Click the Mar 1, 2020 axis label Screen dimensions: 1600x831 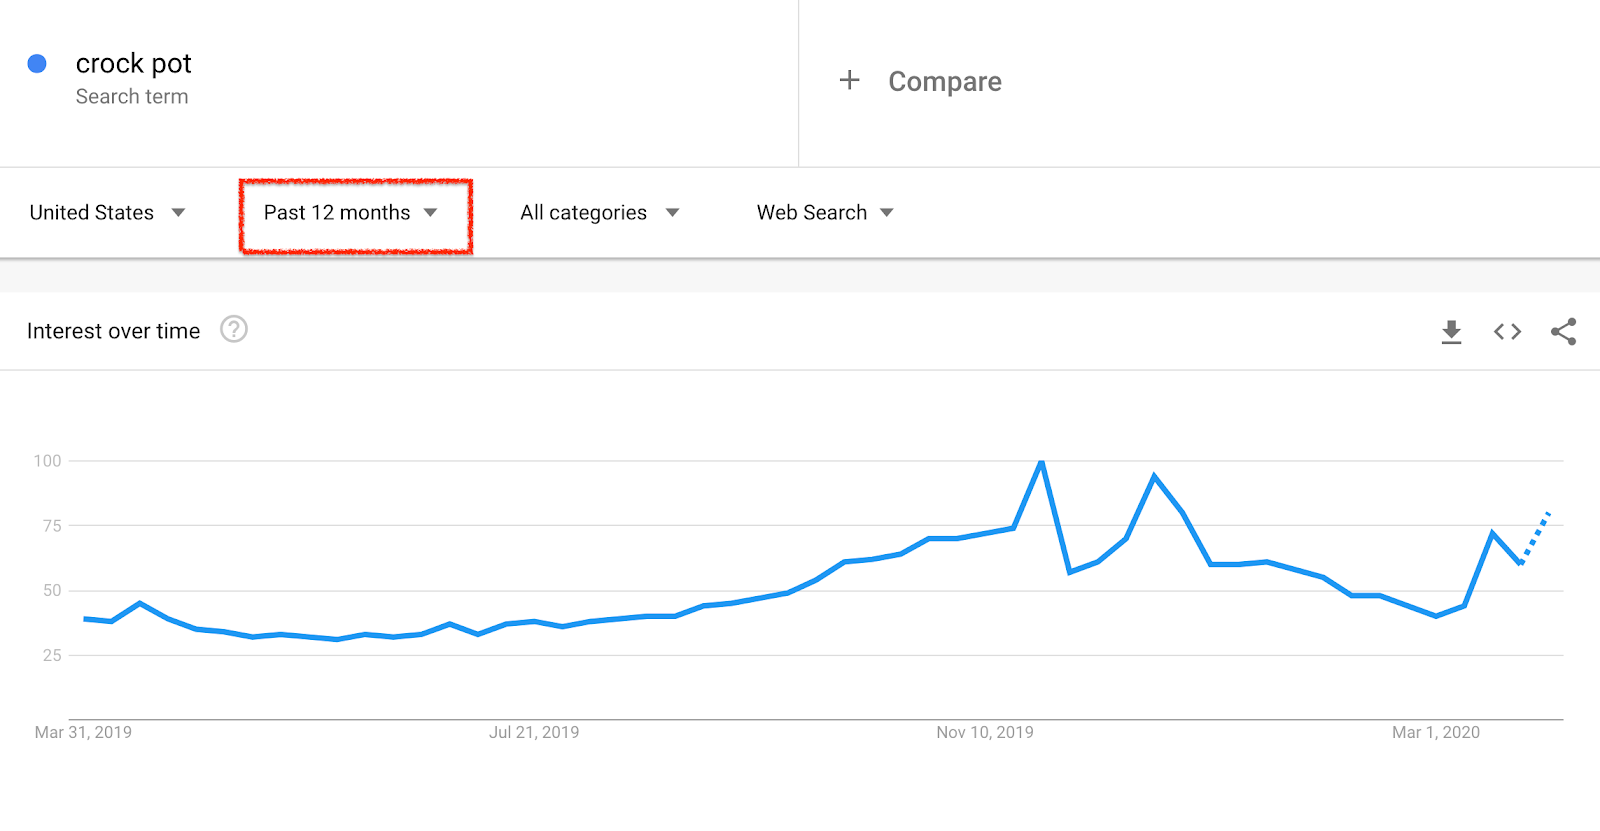[1436, 732]
